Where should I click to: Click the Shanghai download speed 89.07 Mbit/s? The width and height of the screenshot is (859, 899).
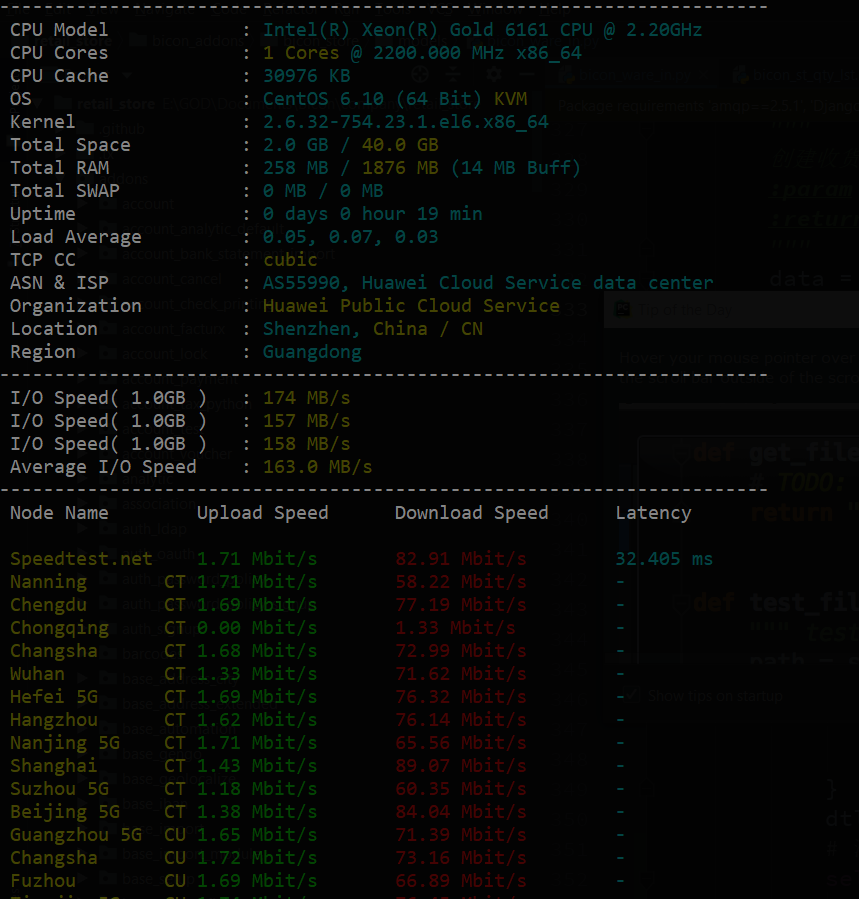[x=460, y=765]
